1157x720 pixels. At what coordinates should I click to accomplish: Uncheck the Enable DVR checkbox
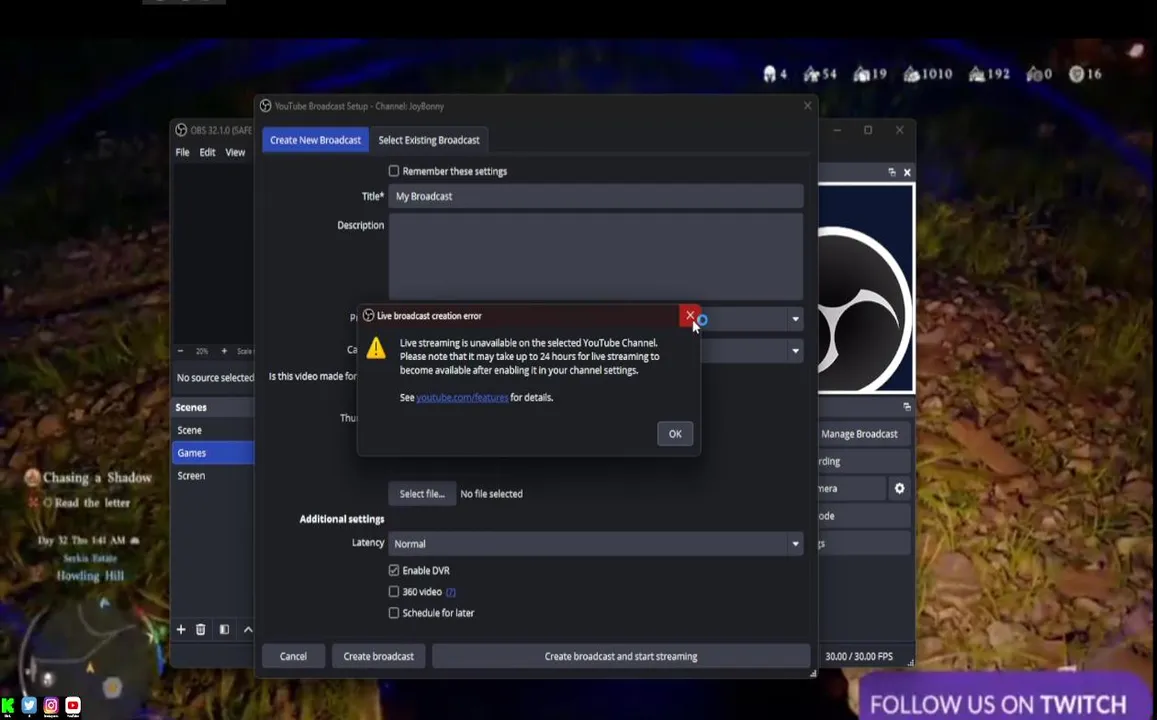(394, 570)
